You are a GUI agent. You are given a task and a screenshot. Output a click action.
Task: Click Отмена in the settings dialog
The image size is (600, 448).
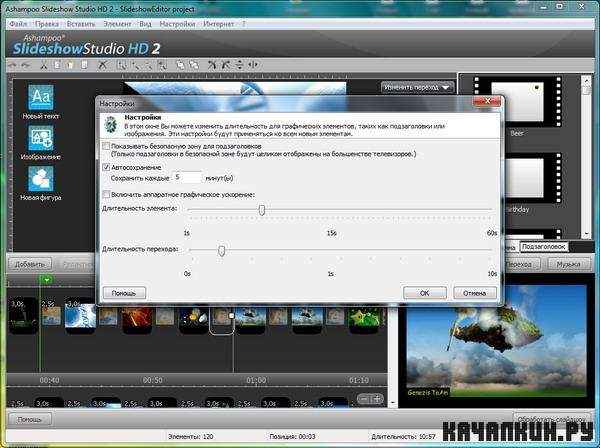point(474,293)
